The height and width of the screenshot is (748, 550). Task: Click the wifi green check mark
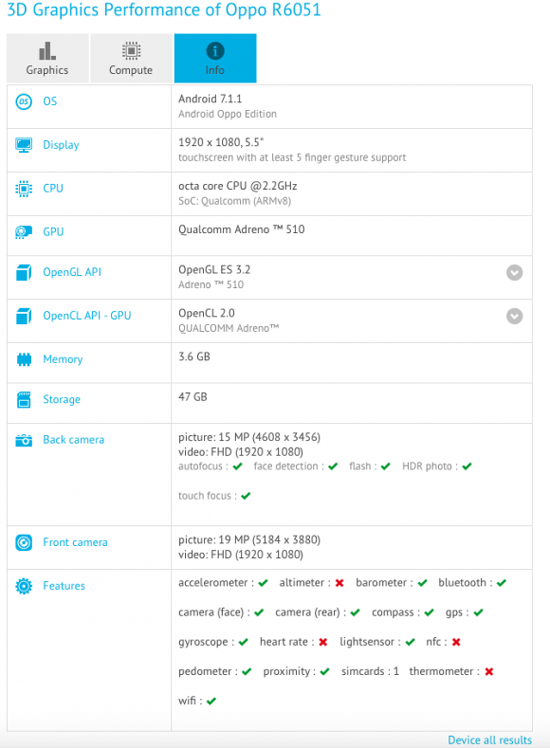[211, 701]
